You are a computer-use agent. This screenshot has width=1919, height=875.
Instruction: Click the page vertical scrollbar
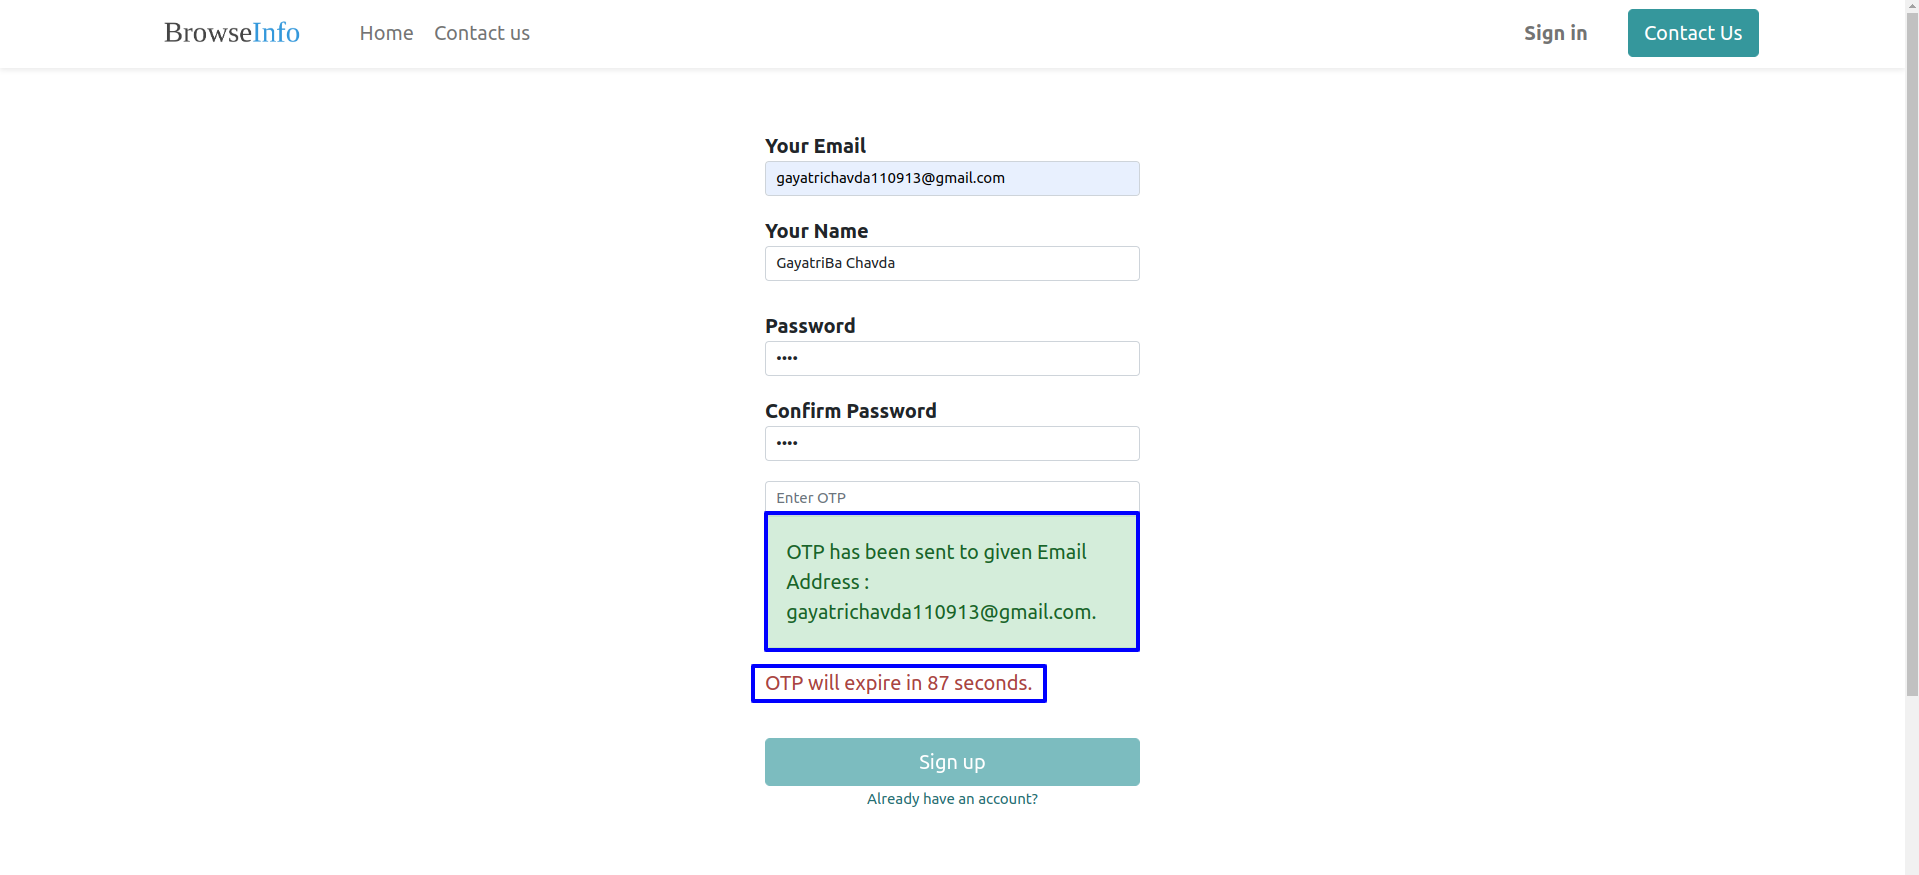click(x=1911, y=437)
